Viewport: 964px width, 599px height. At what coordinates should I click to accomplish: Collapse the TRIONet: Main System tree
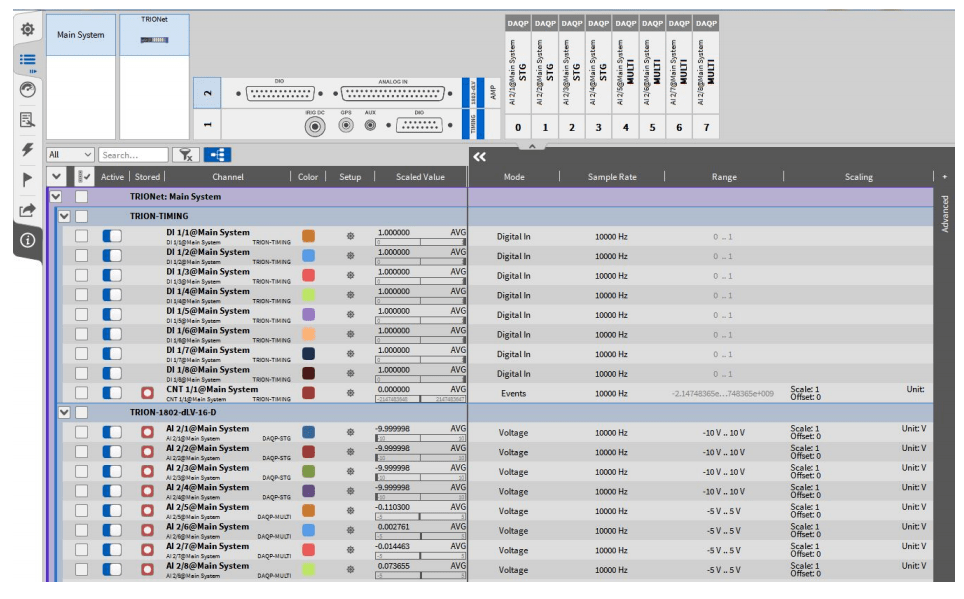[x=56, y=197]
